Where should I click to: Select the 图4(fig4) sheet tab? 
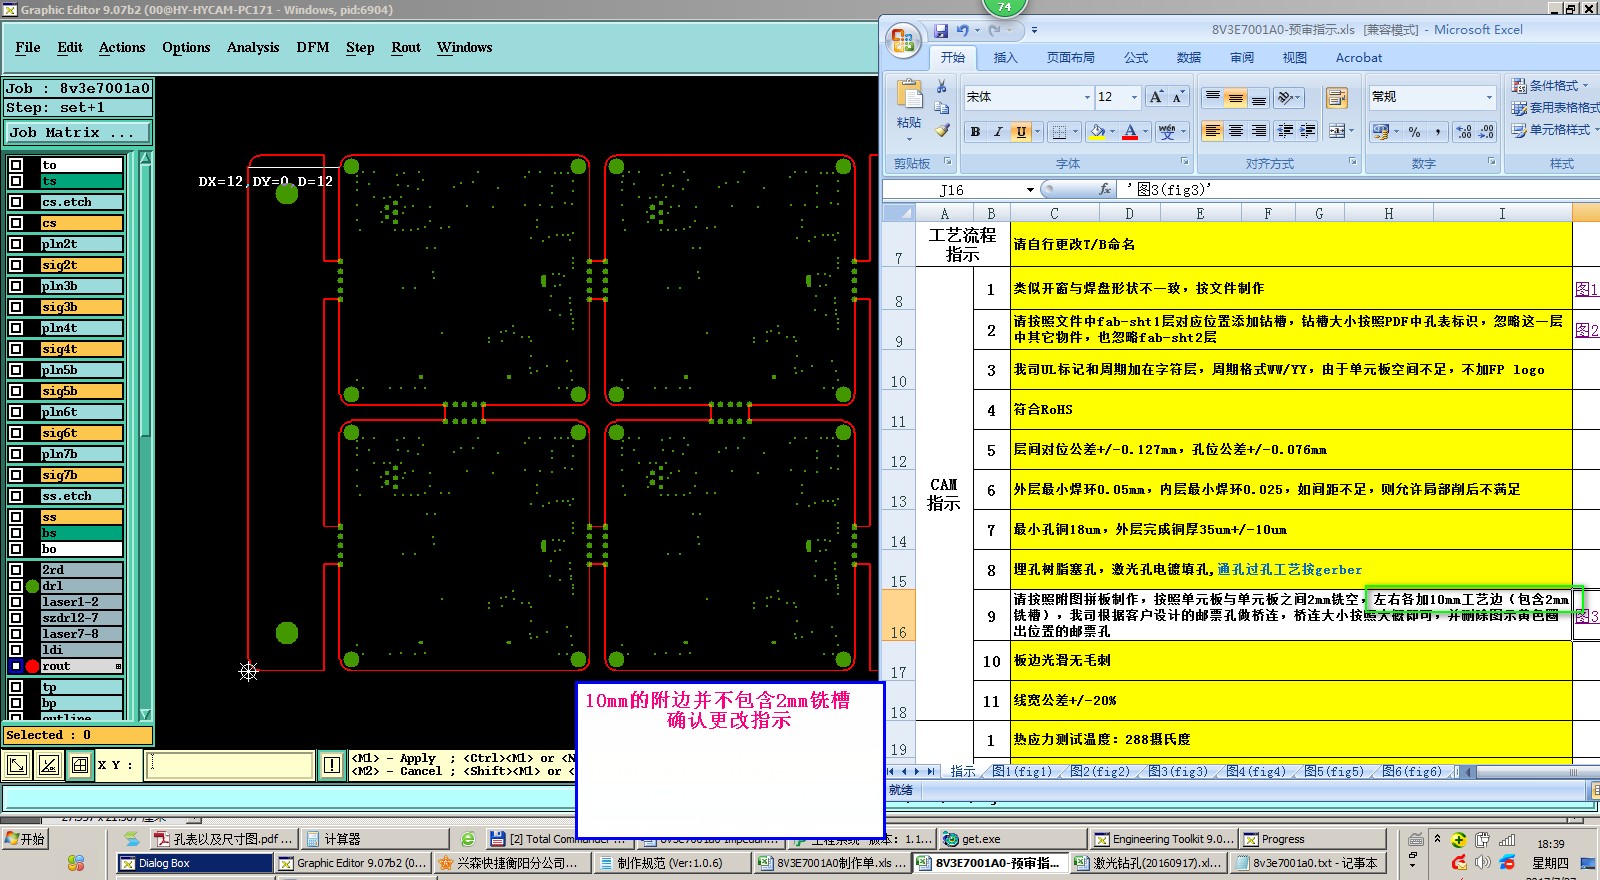(x=1256, y=771)
